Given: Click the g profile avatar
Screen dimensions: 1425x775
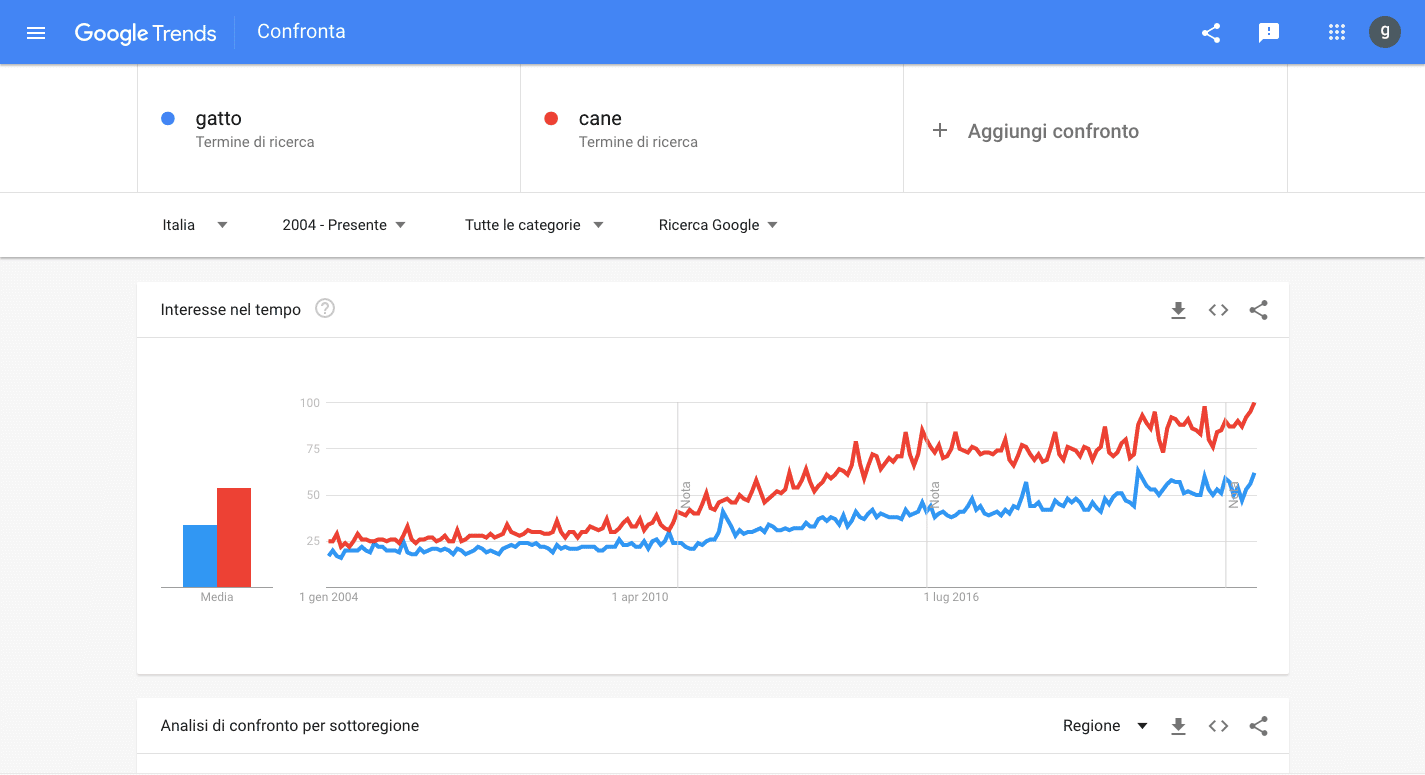Looking at the screenshot, I should click(x=1385, y=32).
